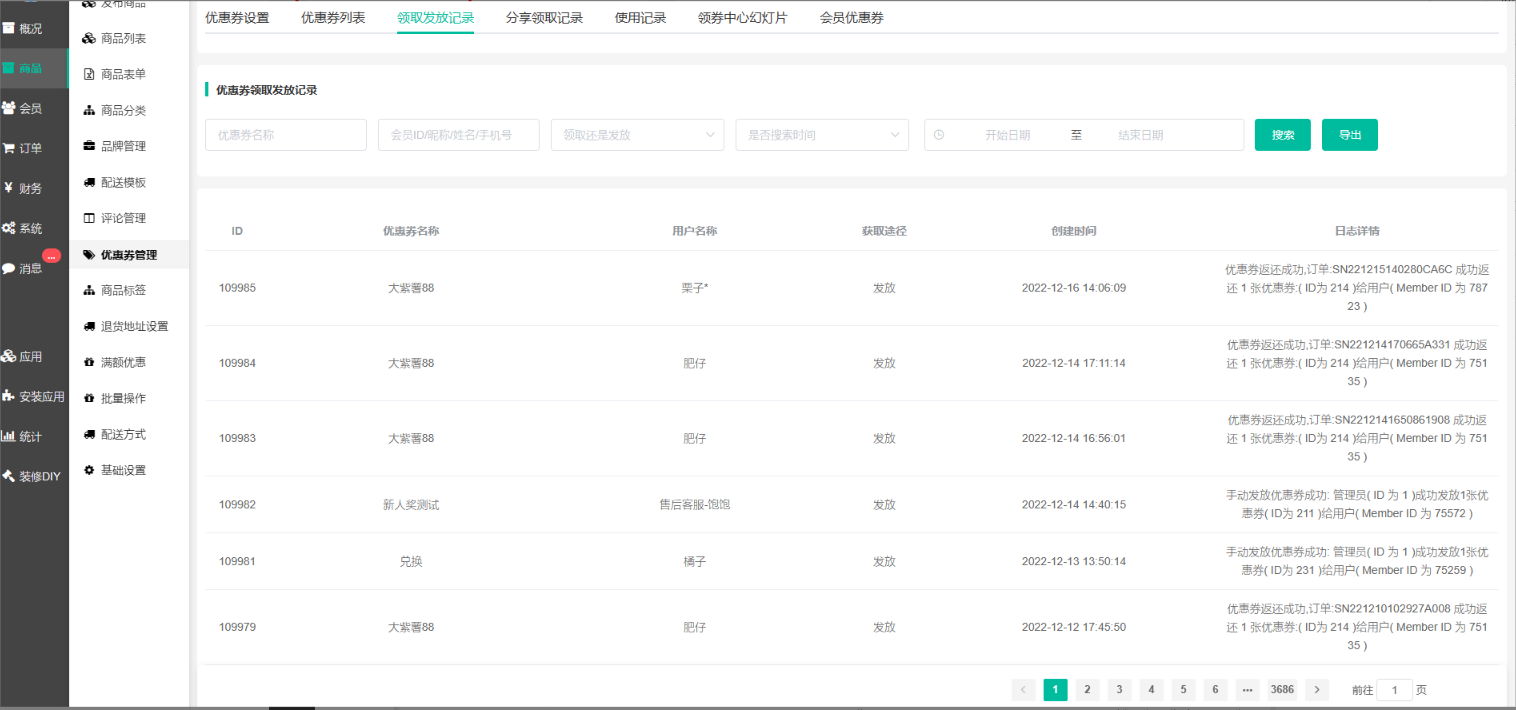Click the 财务 yen icon
The width and height of the screenshot is (1516, 710).
[x=8, y=188]
